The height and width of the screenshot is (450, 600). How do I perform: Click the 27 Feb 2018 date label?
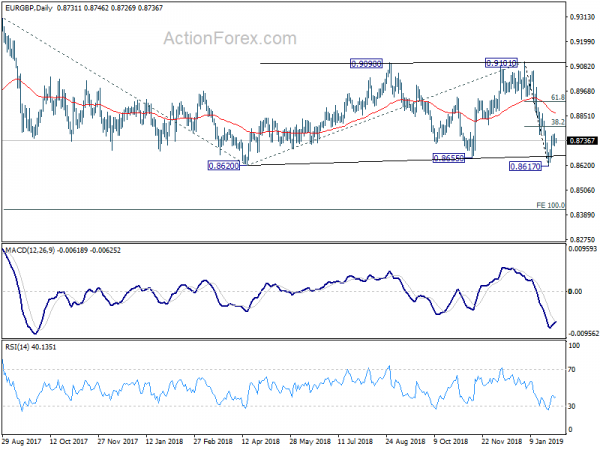point(213,442)
